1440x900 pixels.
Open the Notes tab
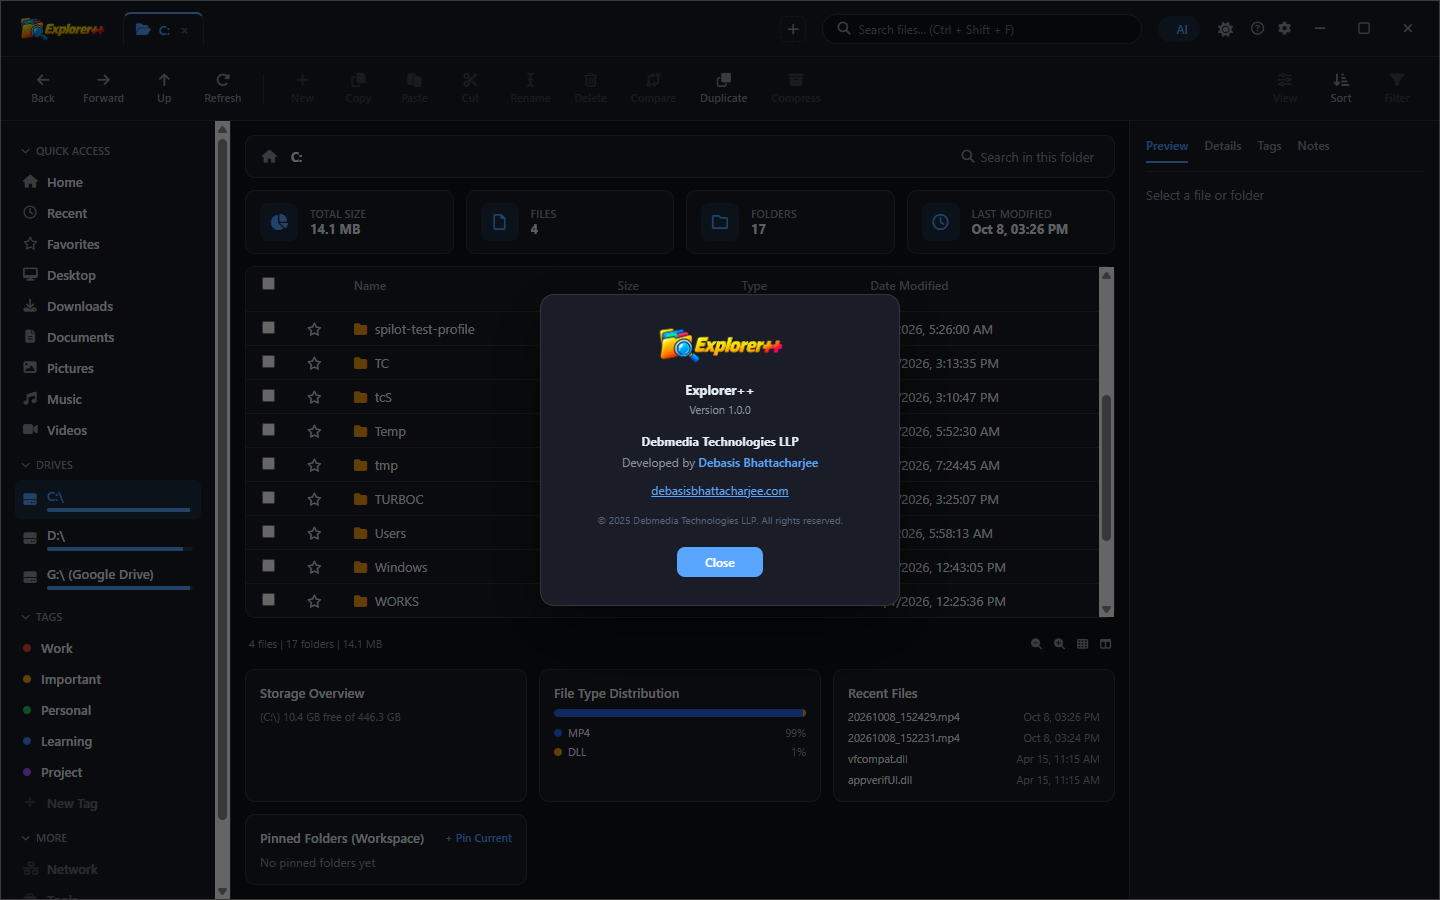tap(1313, 146)
